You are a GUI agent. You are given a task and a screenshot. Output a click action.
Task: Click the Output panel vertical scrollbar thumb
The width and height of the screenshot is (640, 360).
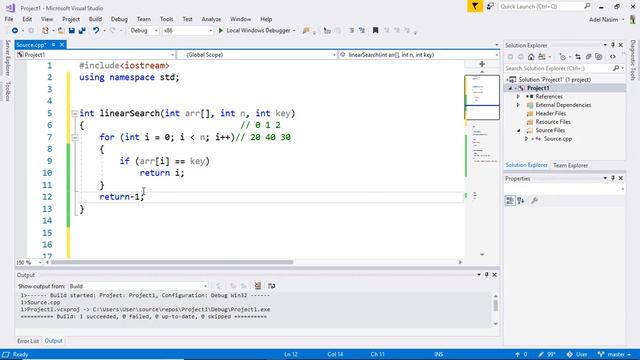(x=496, y=305)
